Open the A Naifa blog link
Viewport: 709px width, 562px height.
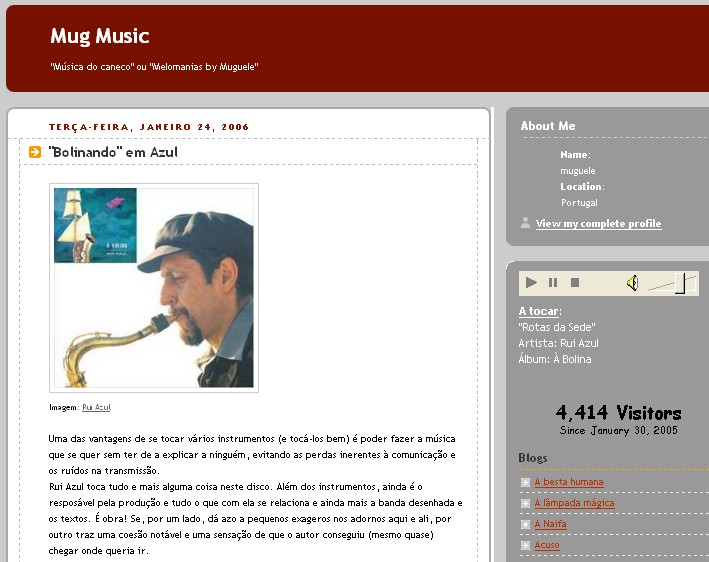point(550,524)
